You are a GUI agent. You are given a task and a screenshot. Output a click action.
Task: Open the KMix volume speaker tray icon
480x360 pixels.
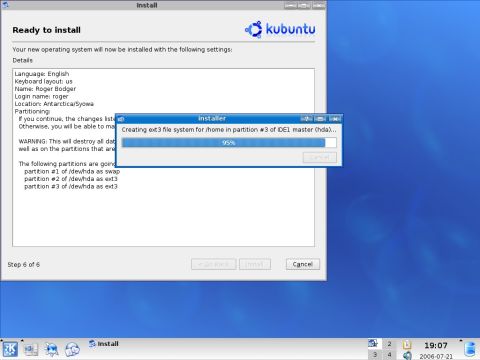pyautogui.click(x=407, y=355)
